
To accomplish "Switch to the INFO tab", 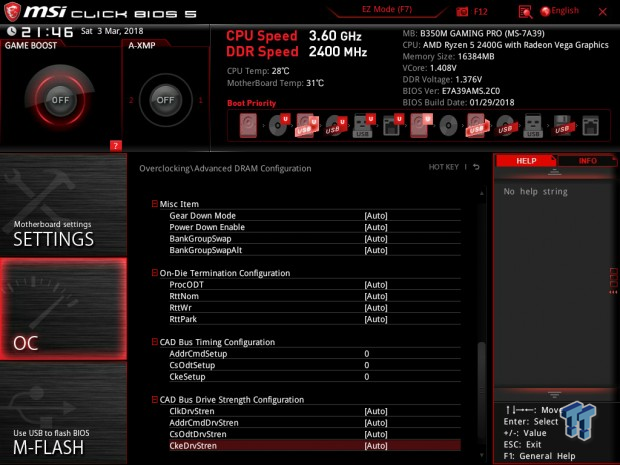I will 587,161.
